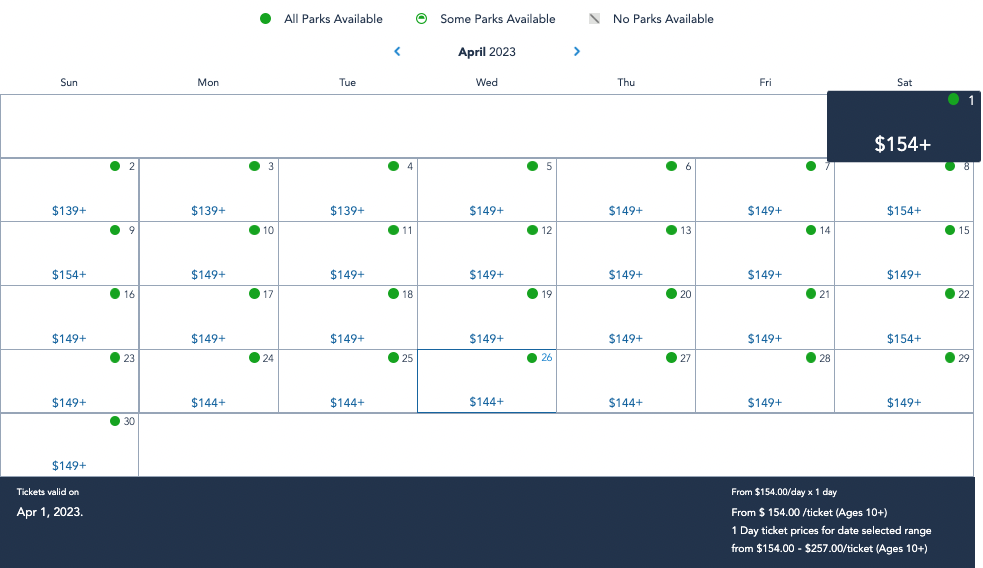Click the green dot on April 30
The height and width of the screenshot is (568, 983).
[115, 422]
